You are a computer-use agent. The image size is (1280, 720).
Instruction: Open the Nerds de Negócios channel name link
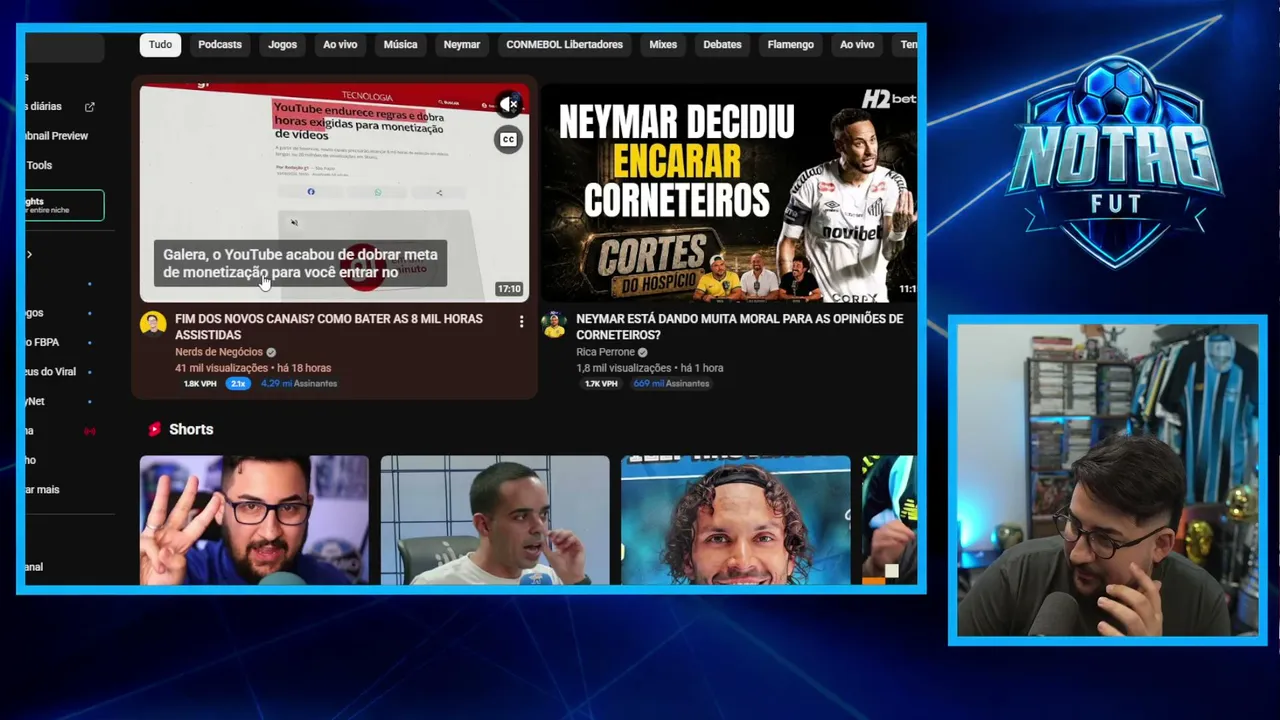219,352
